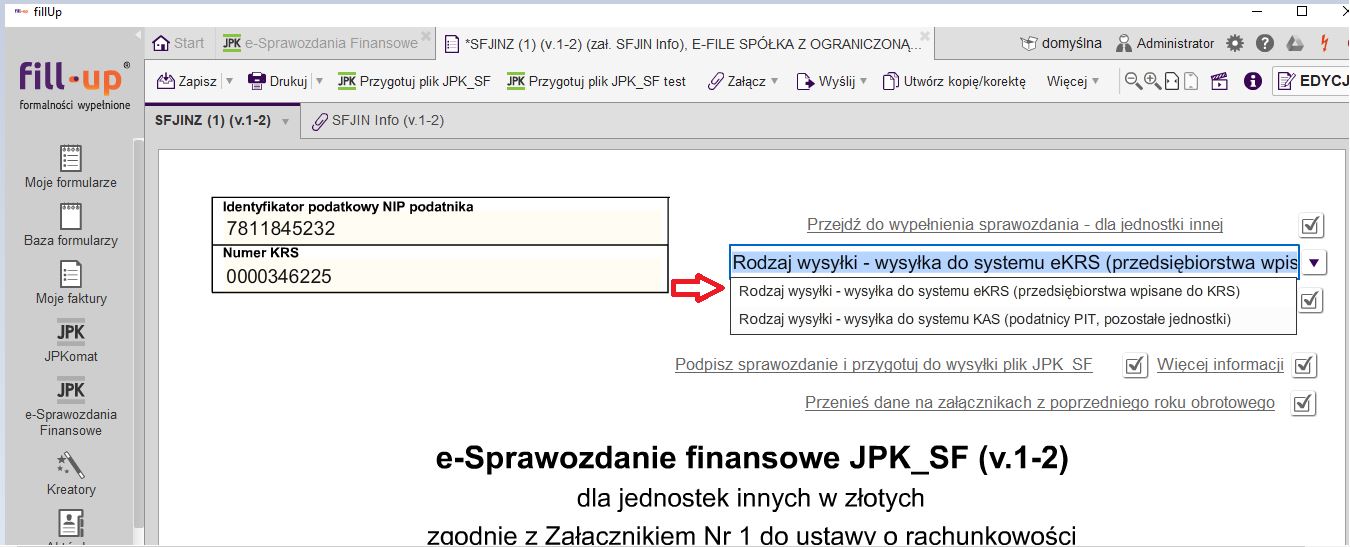Click Przygotuj plik JPK_SF
1350x547 pixels.
[x=414, y=81]
